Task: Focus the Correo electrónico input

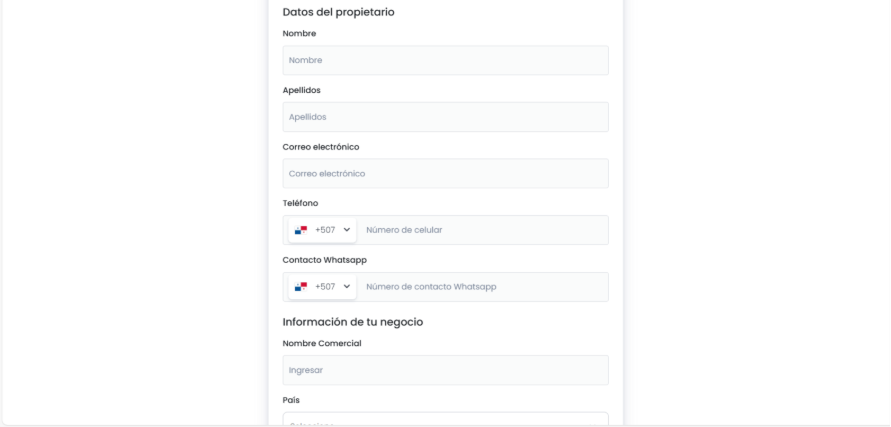Action: click(x=445, y=173)
